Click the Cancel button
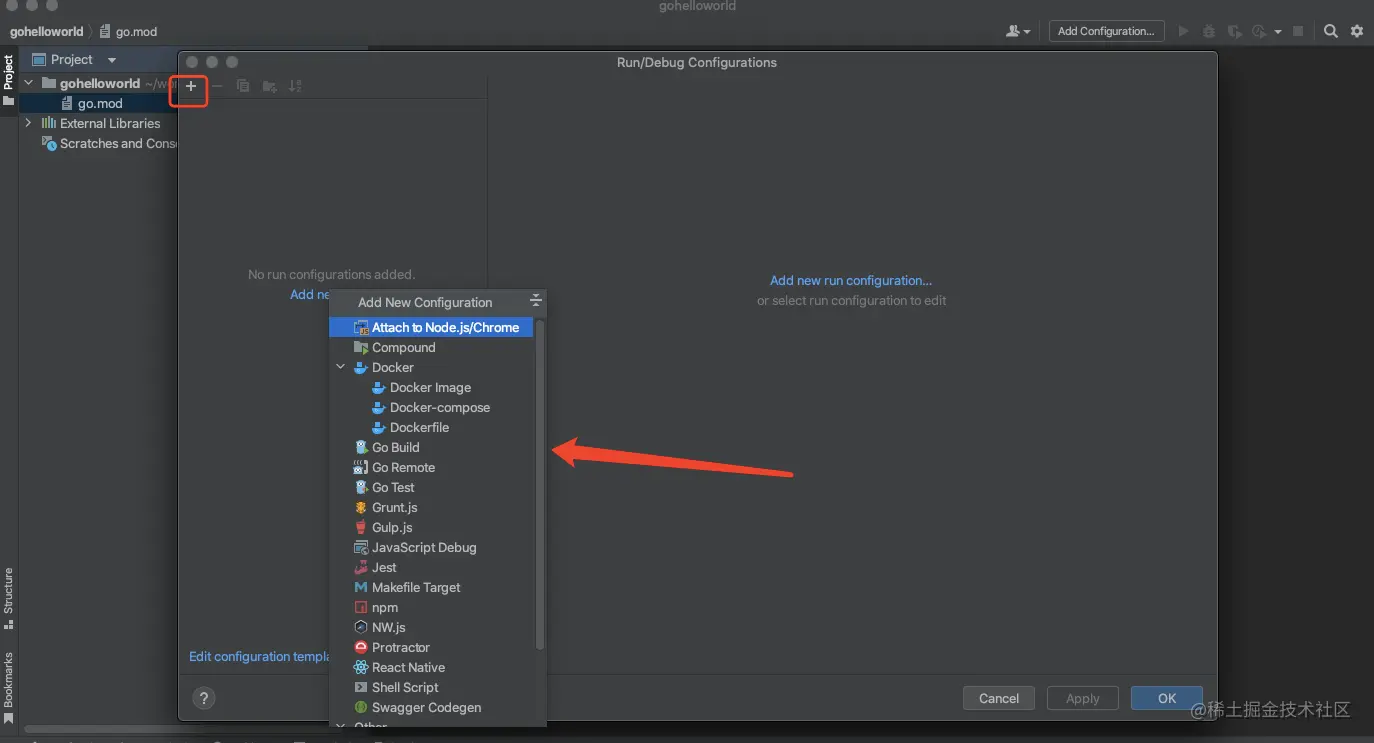1374x743 pixels. tap(999, 698)
